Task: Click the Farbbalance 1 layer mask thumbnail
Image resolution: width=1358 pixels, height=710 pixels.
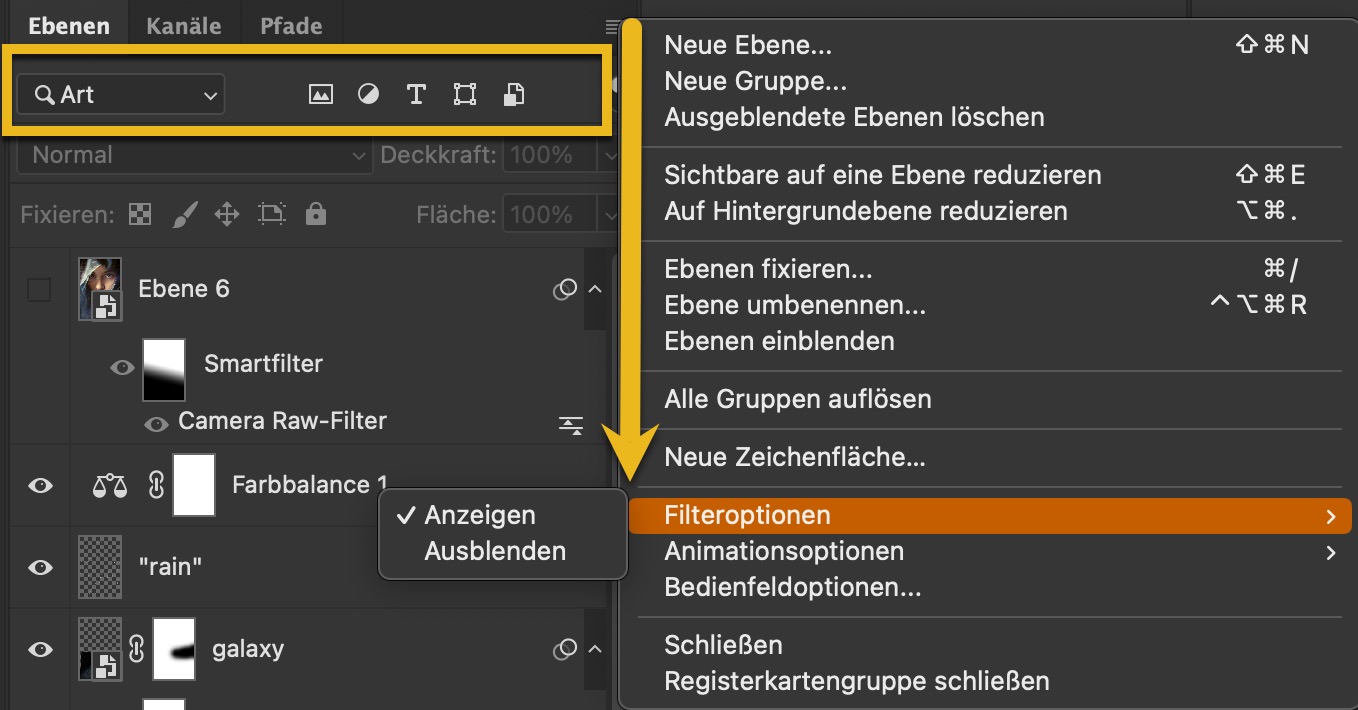Action: coord(194,484)
